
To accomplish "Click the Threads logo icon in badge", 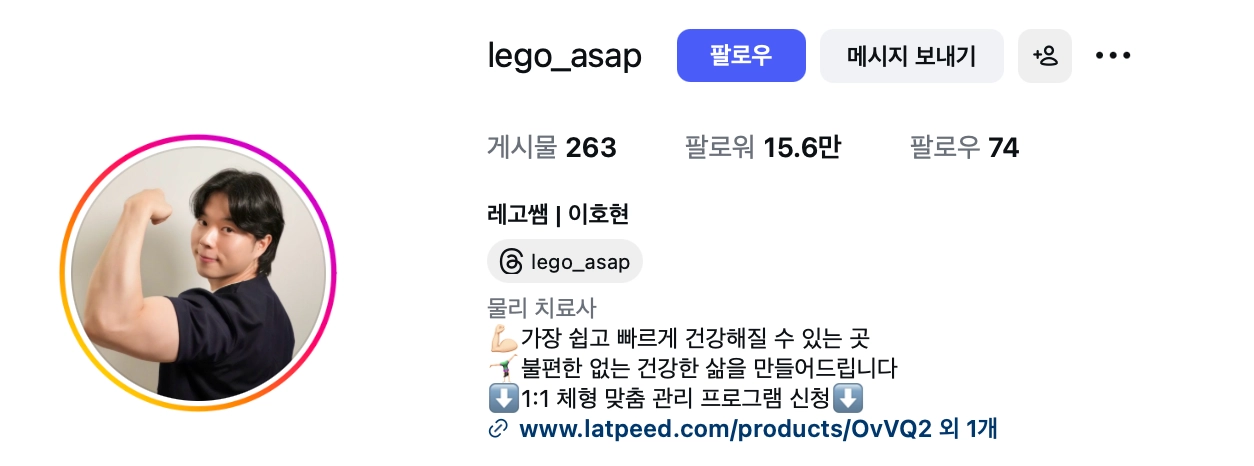I will pyautogui.click(x=510, y=262).
